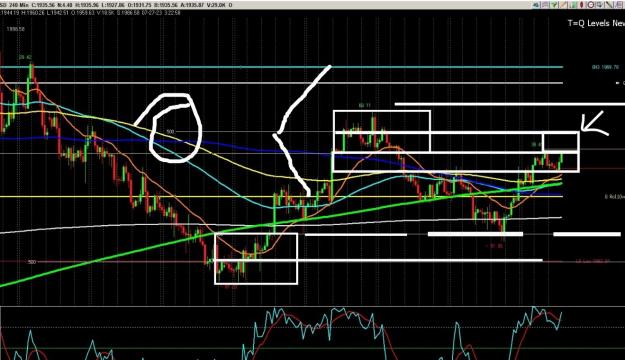Click the teal mountain-shaped toolbar icon
The image size is (625, 360).
coord(536,5)
